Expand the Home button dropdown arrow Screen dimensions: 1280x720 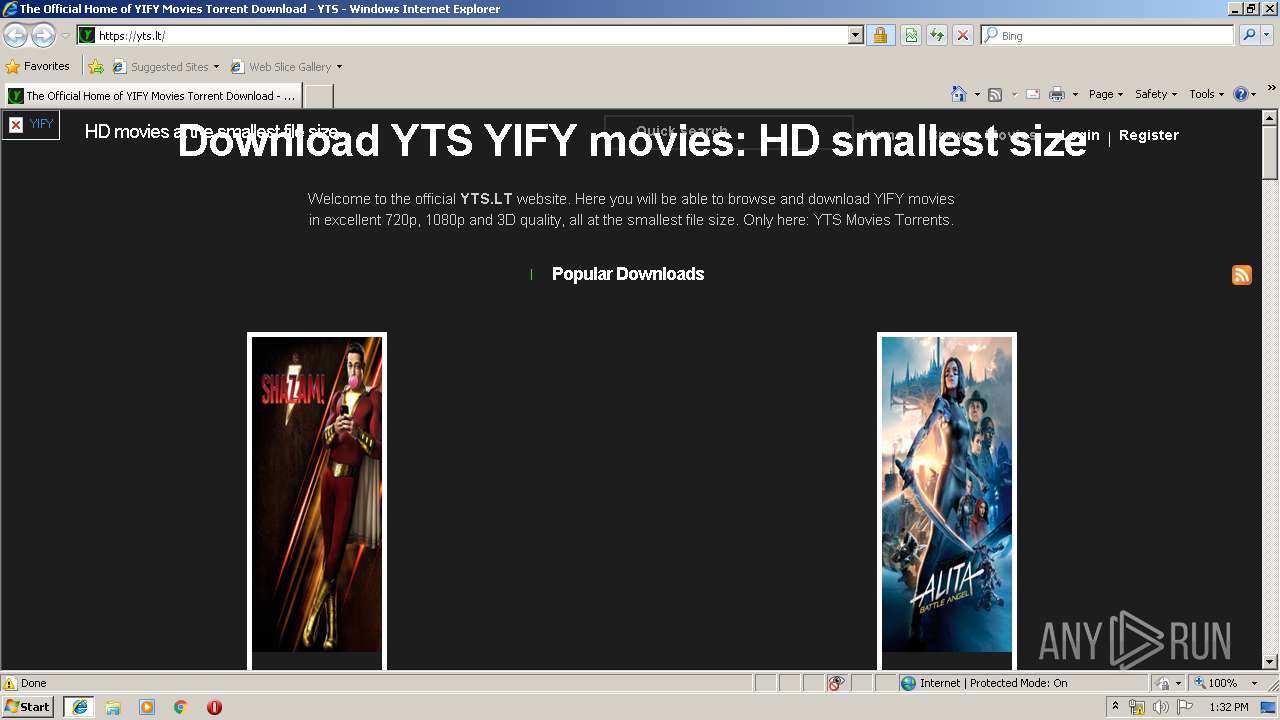click(977, 94)
